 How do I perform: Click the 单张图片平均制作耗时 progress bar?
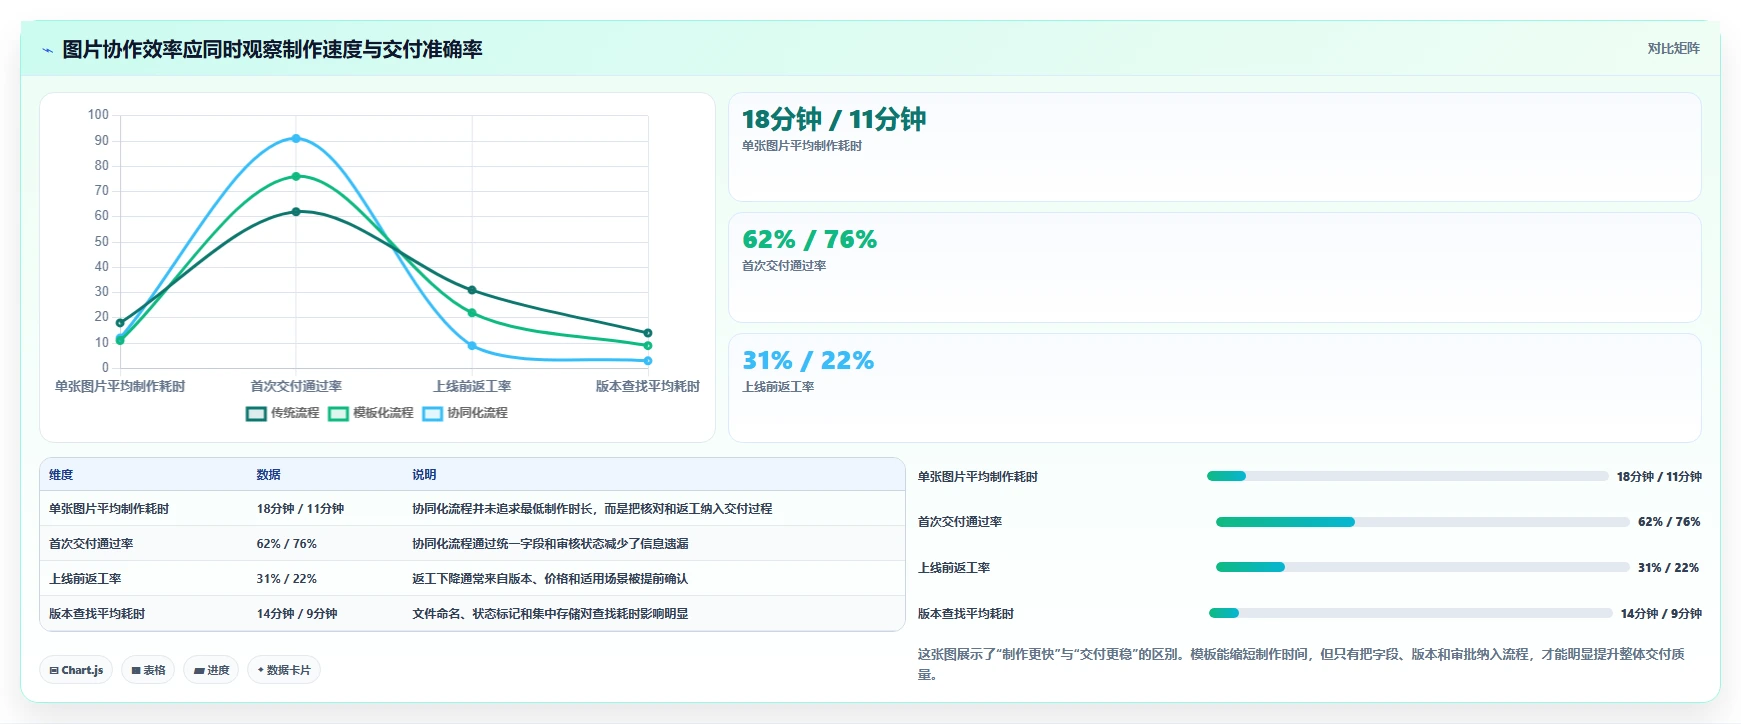tap(1407, 476)
